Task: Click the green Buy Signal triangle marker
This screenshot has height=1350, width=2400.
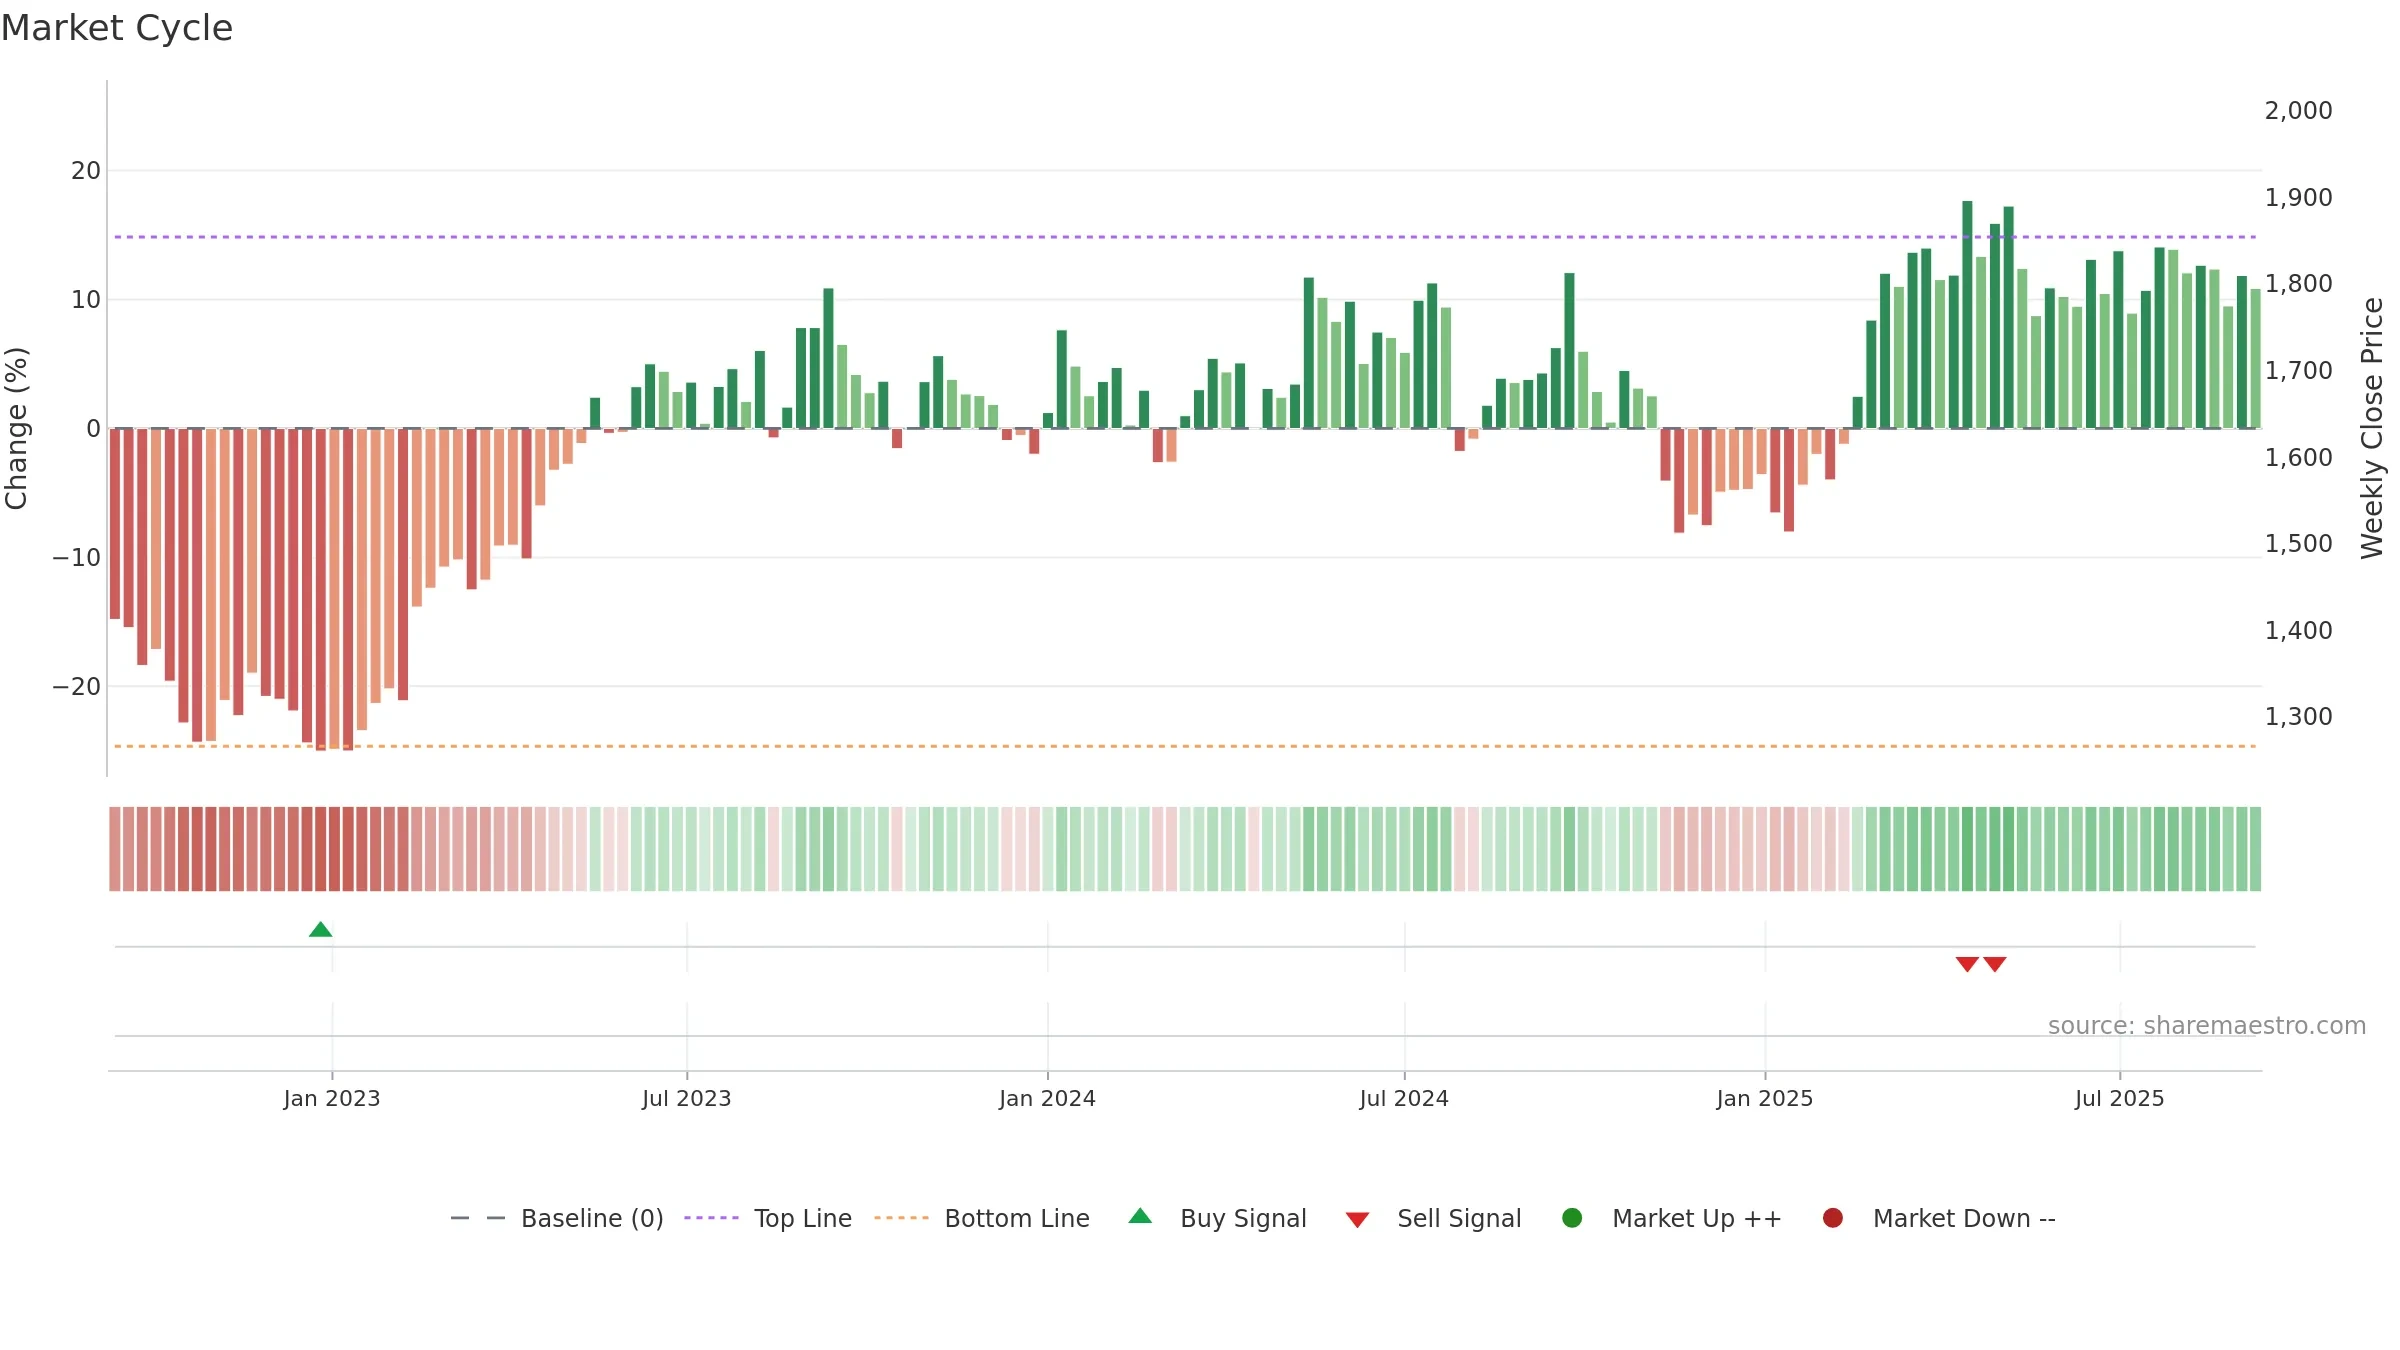Action: click(320, 930)
